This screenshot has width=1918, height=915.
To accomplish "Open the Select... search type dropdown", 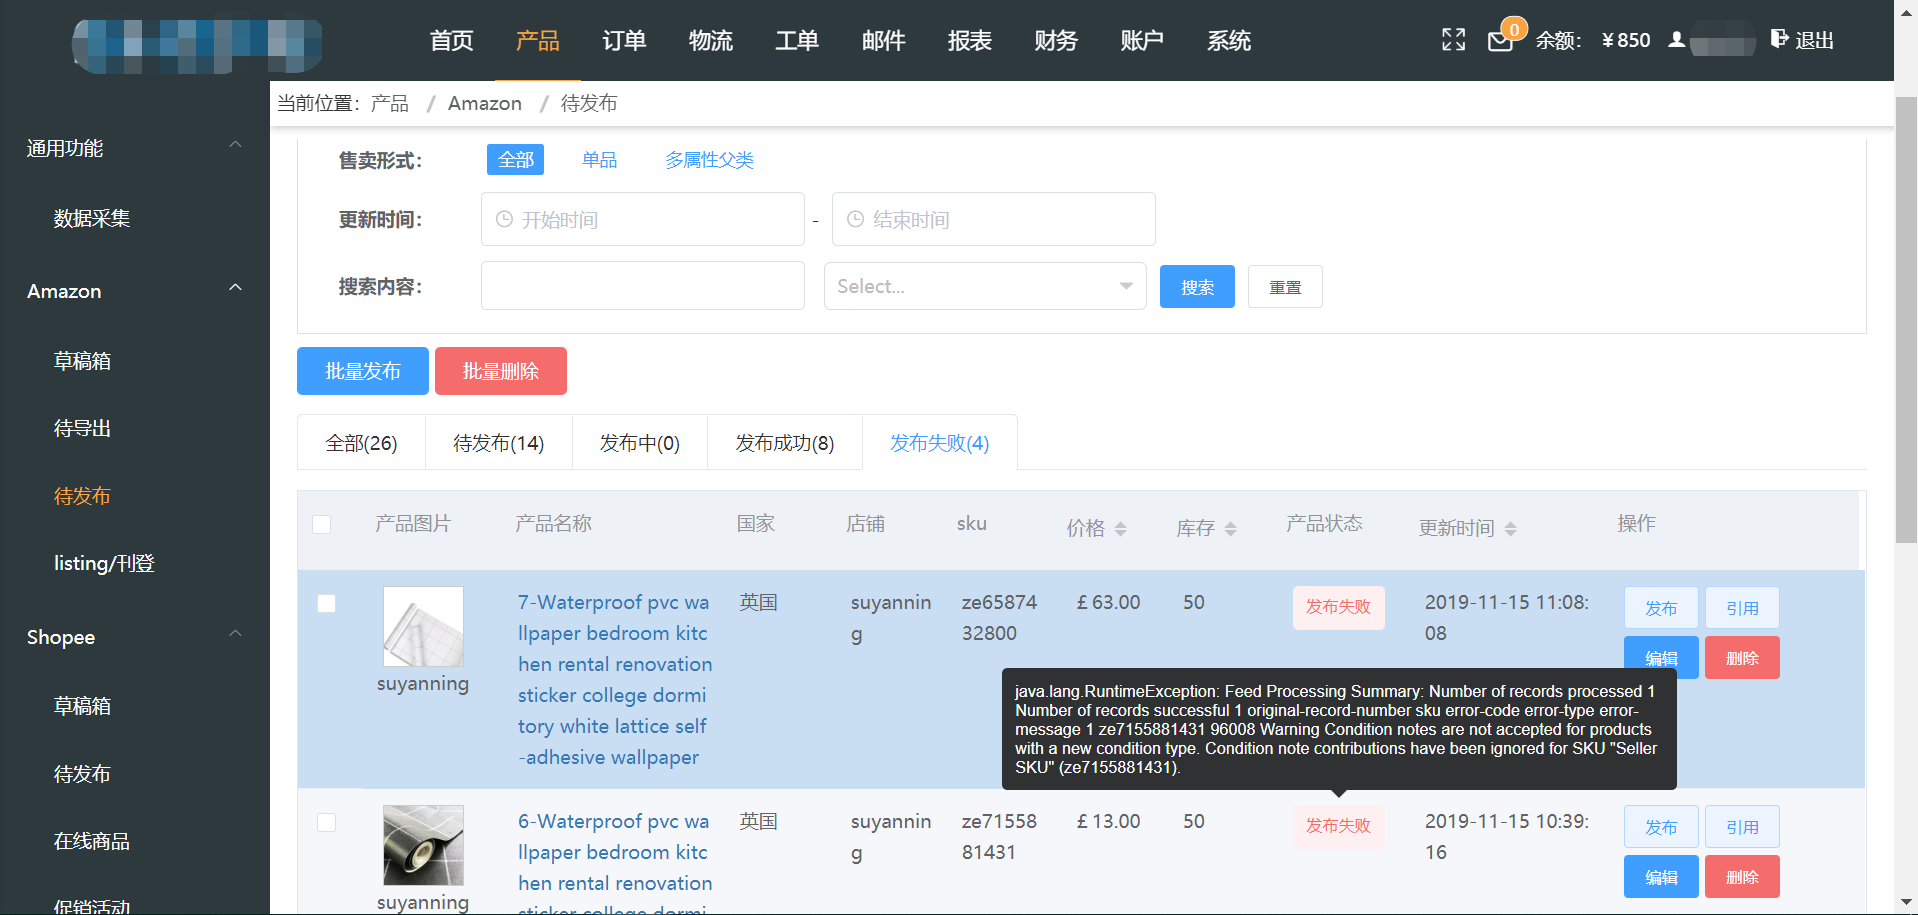I will [985, 286].
